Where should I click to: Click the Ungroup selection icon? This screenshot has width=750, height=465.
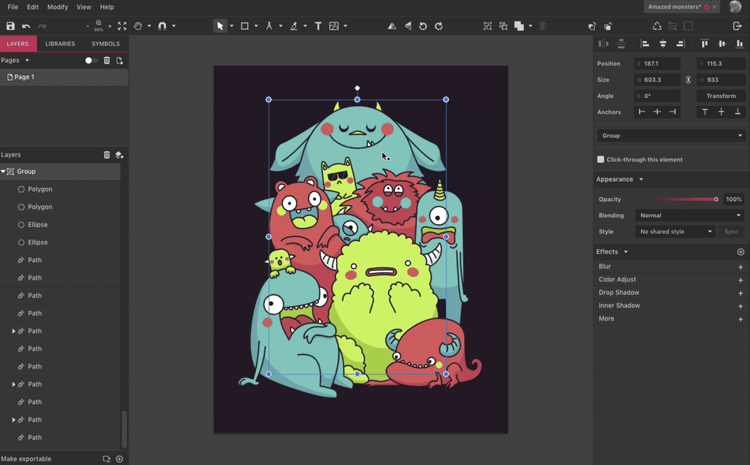(x=503, y=26)
